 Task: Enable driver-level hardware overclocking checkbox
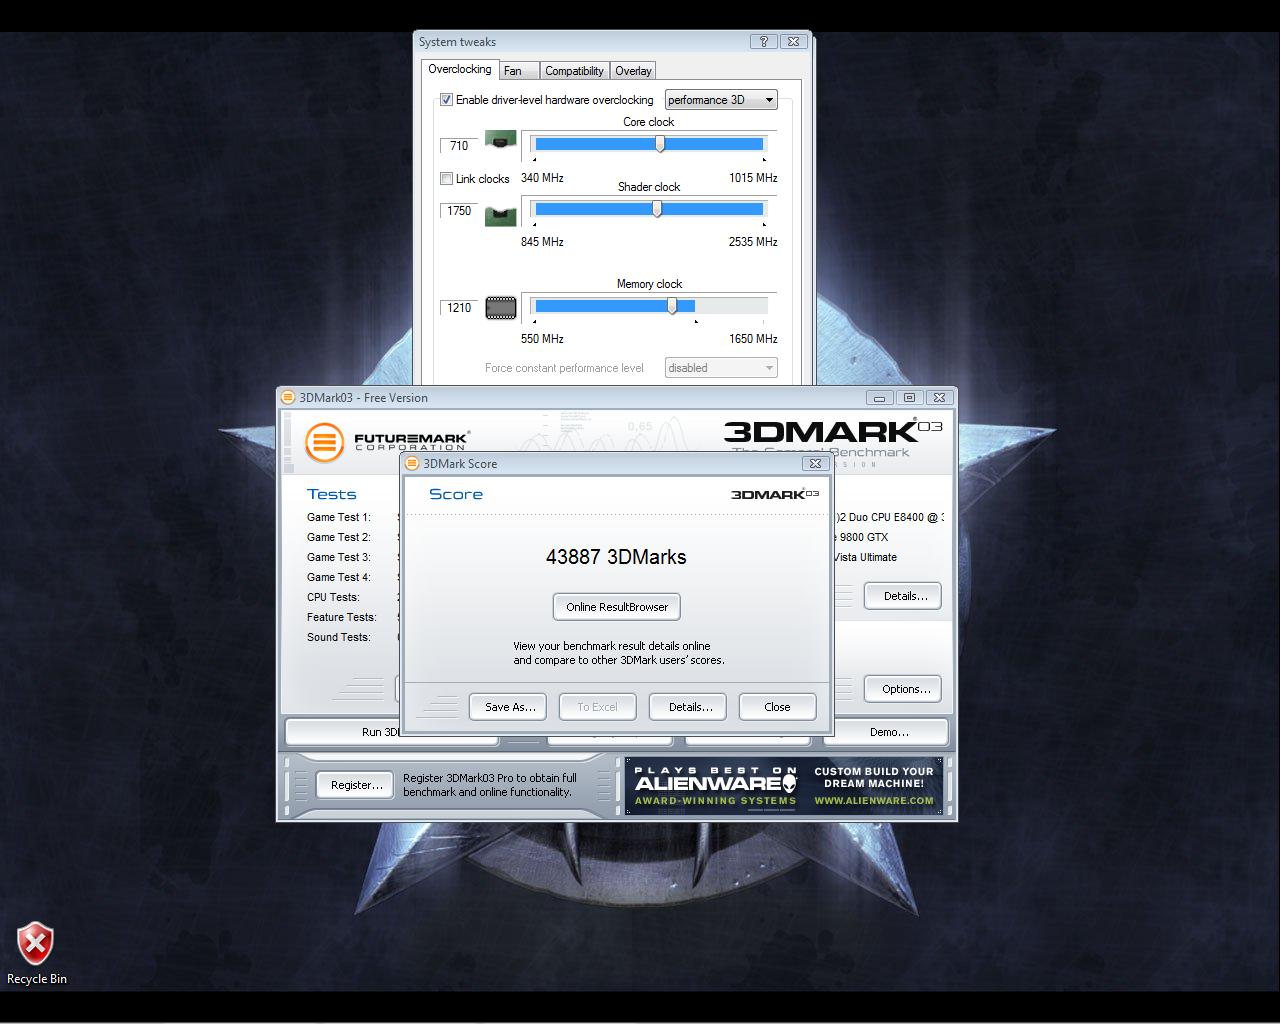446,100
